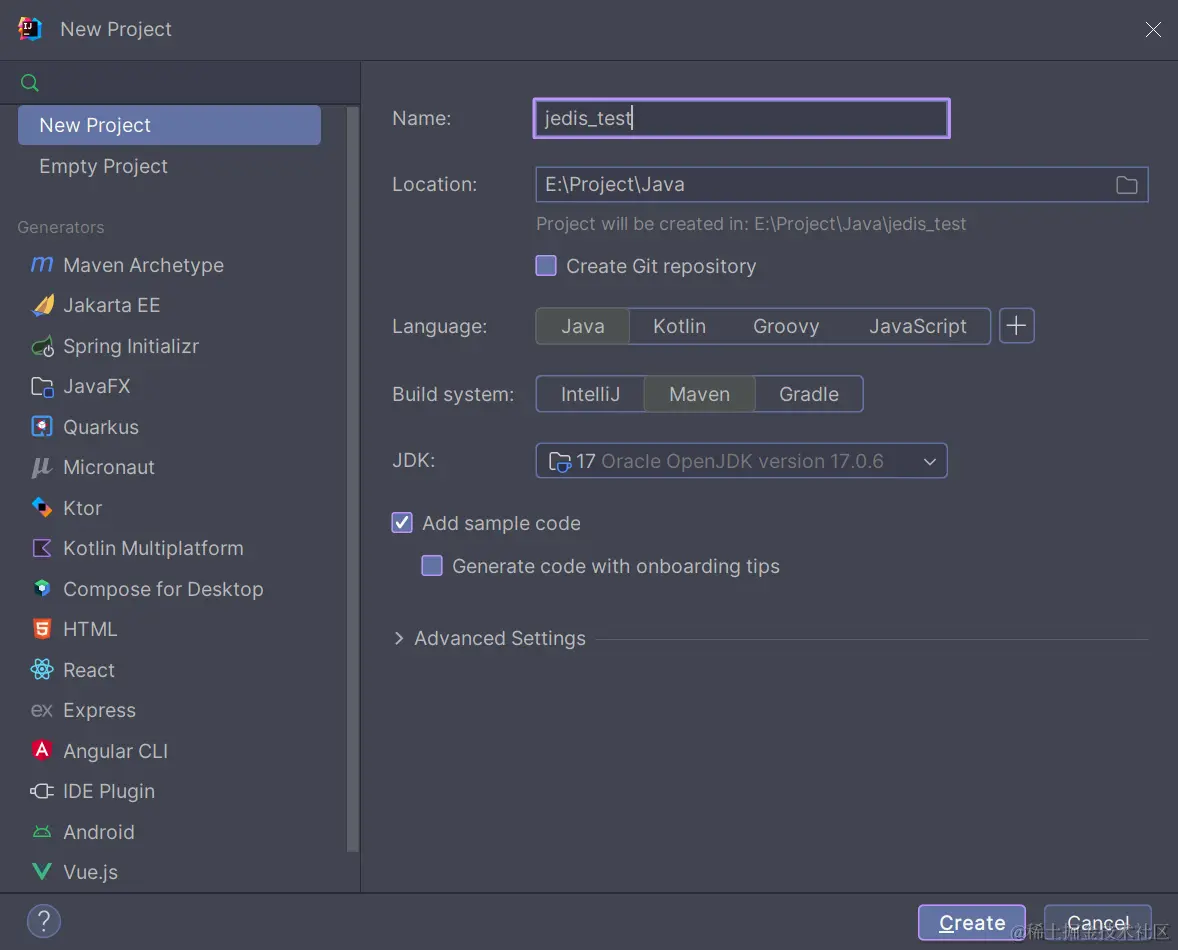Click the React atom icon
This screenshot has height=950, width=1178.
pyautogui.click(x=42, y=669)
